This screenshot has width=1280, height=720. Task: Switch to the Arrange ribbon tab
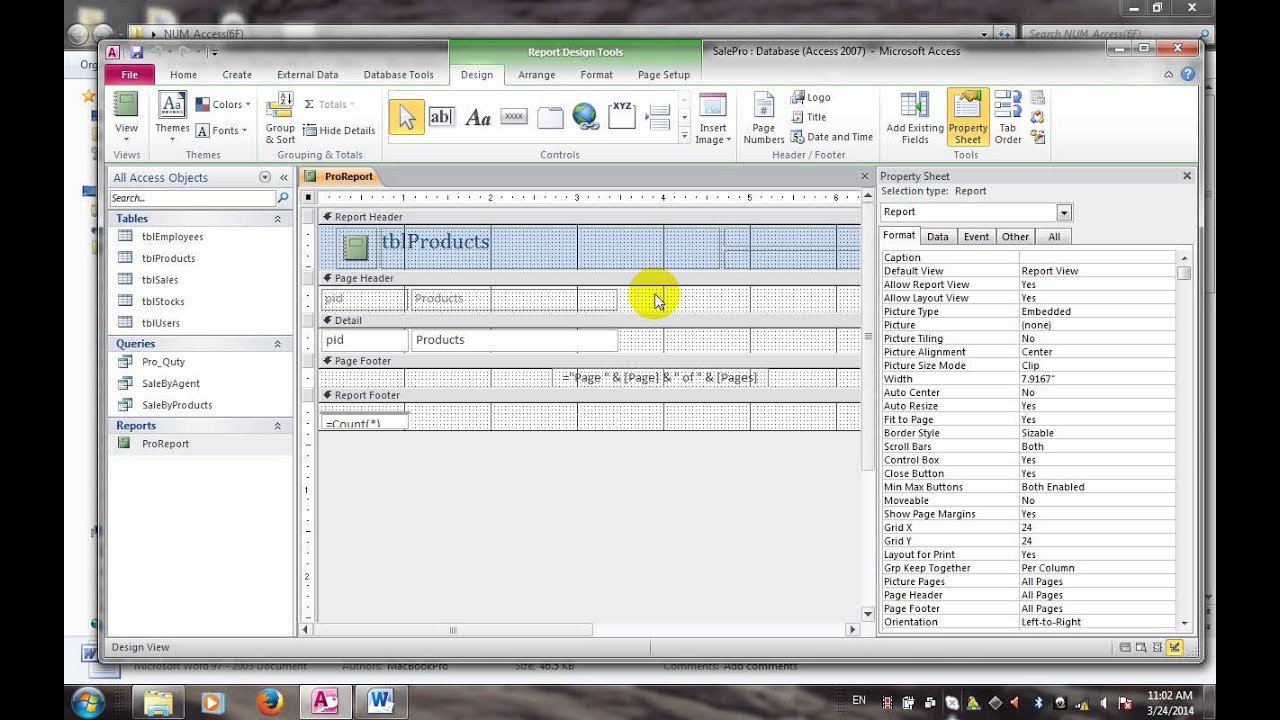point(536,74)
